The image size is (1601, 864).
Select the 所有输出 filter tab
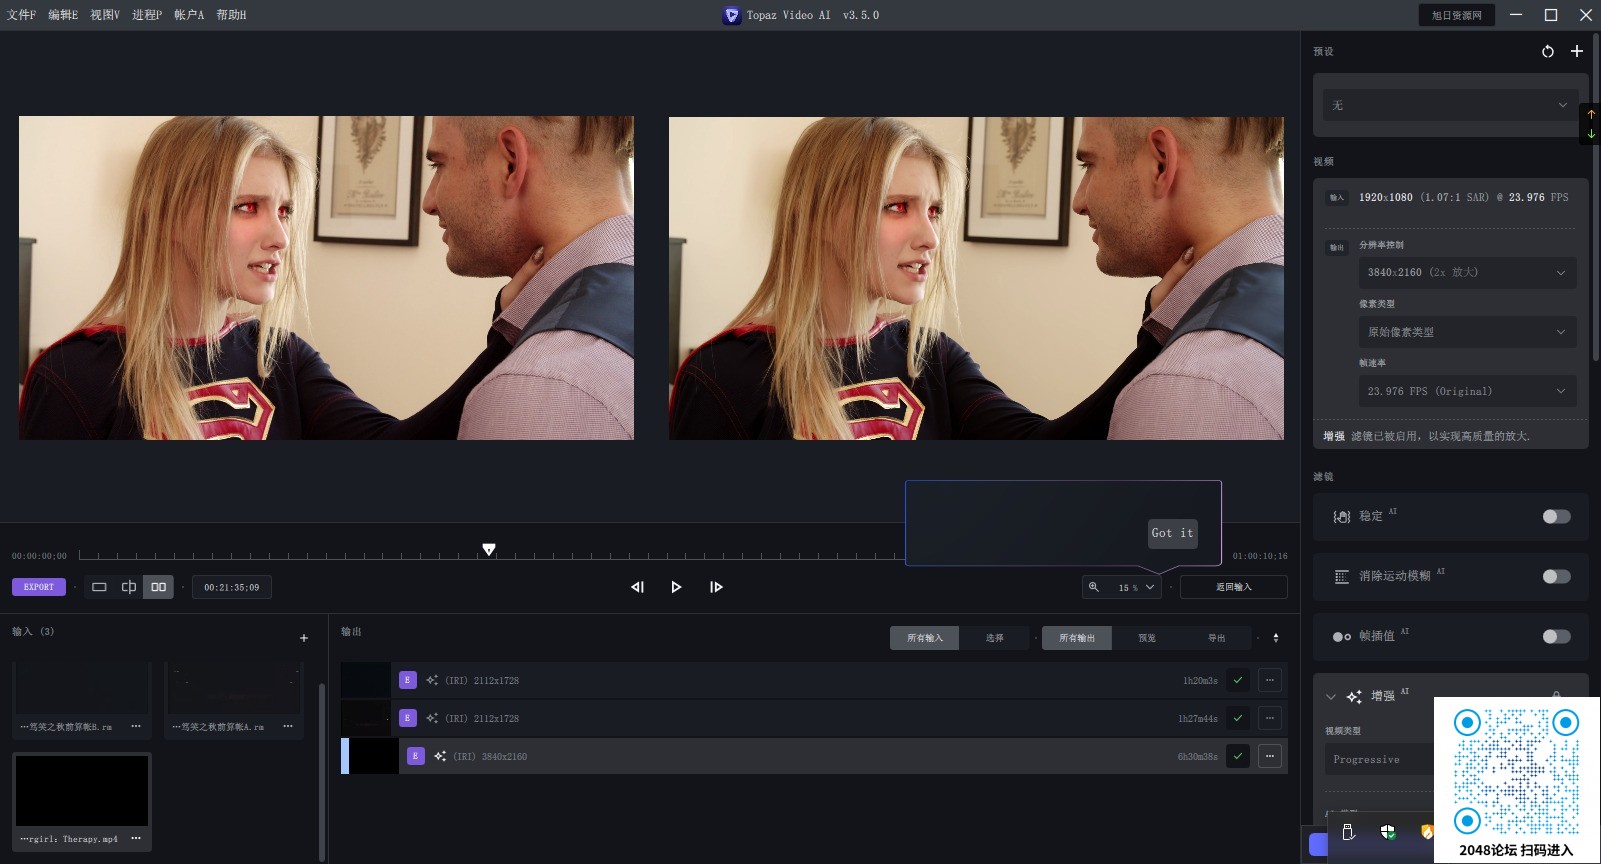pyautogui.click(x=1077, y=638)
